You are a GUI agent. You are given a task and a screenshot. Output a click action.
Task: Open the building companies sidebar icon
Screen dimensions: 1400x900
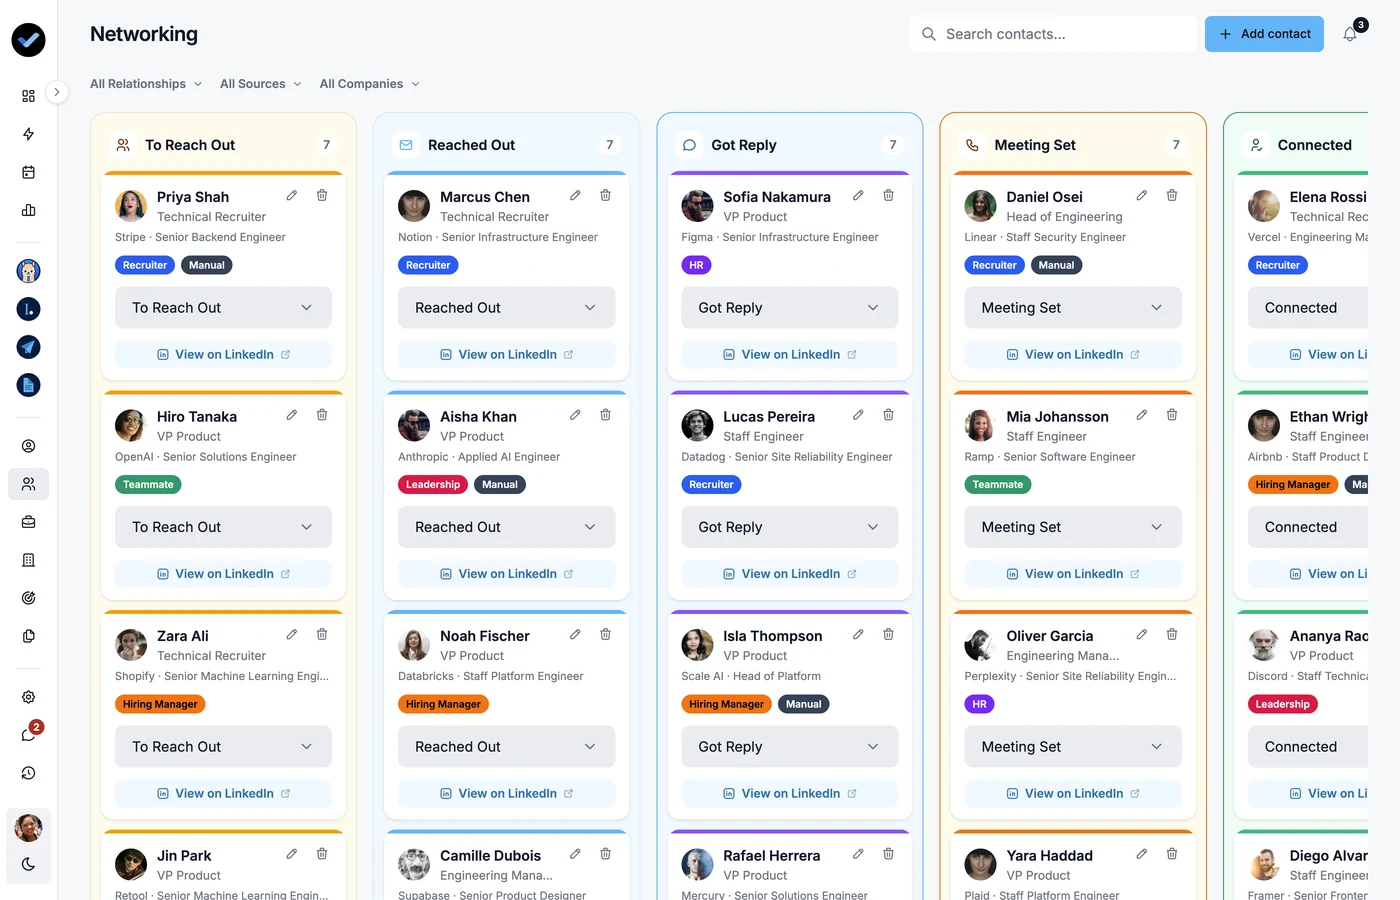click(x=28, y=560)
